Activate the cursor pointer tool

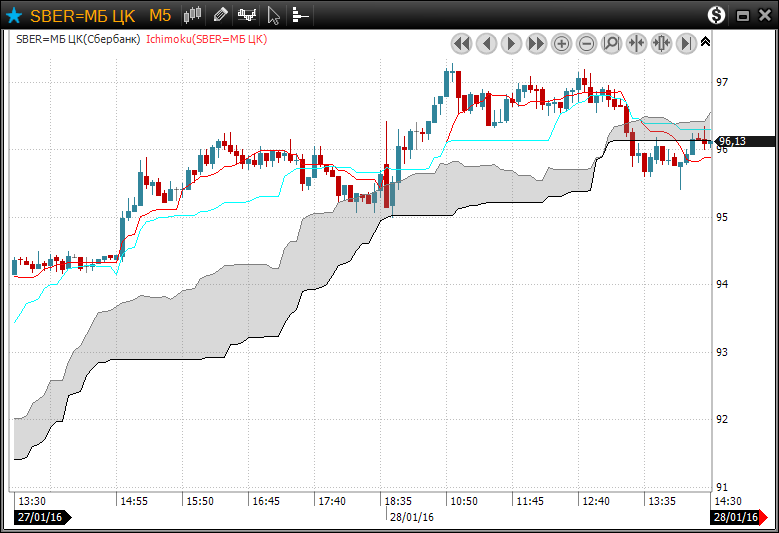pyautogui.click(x=274, y=15)
